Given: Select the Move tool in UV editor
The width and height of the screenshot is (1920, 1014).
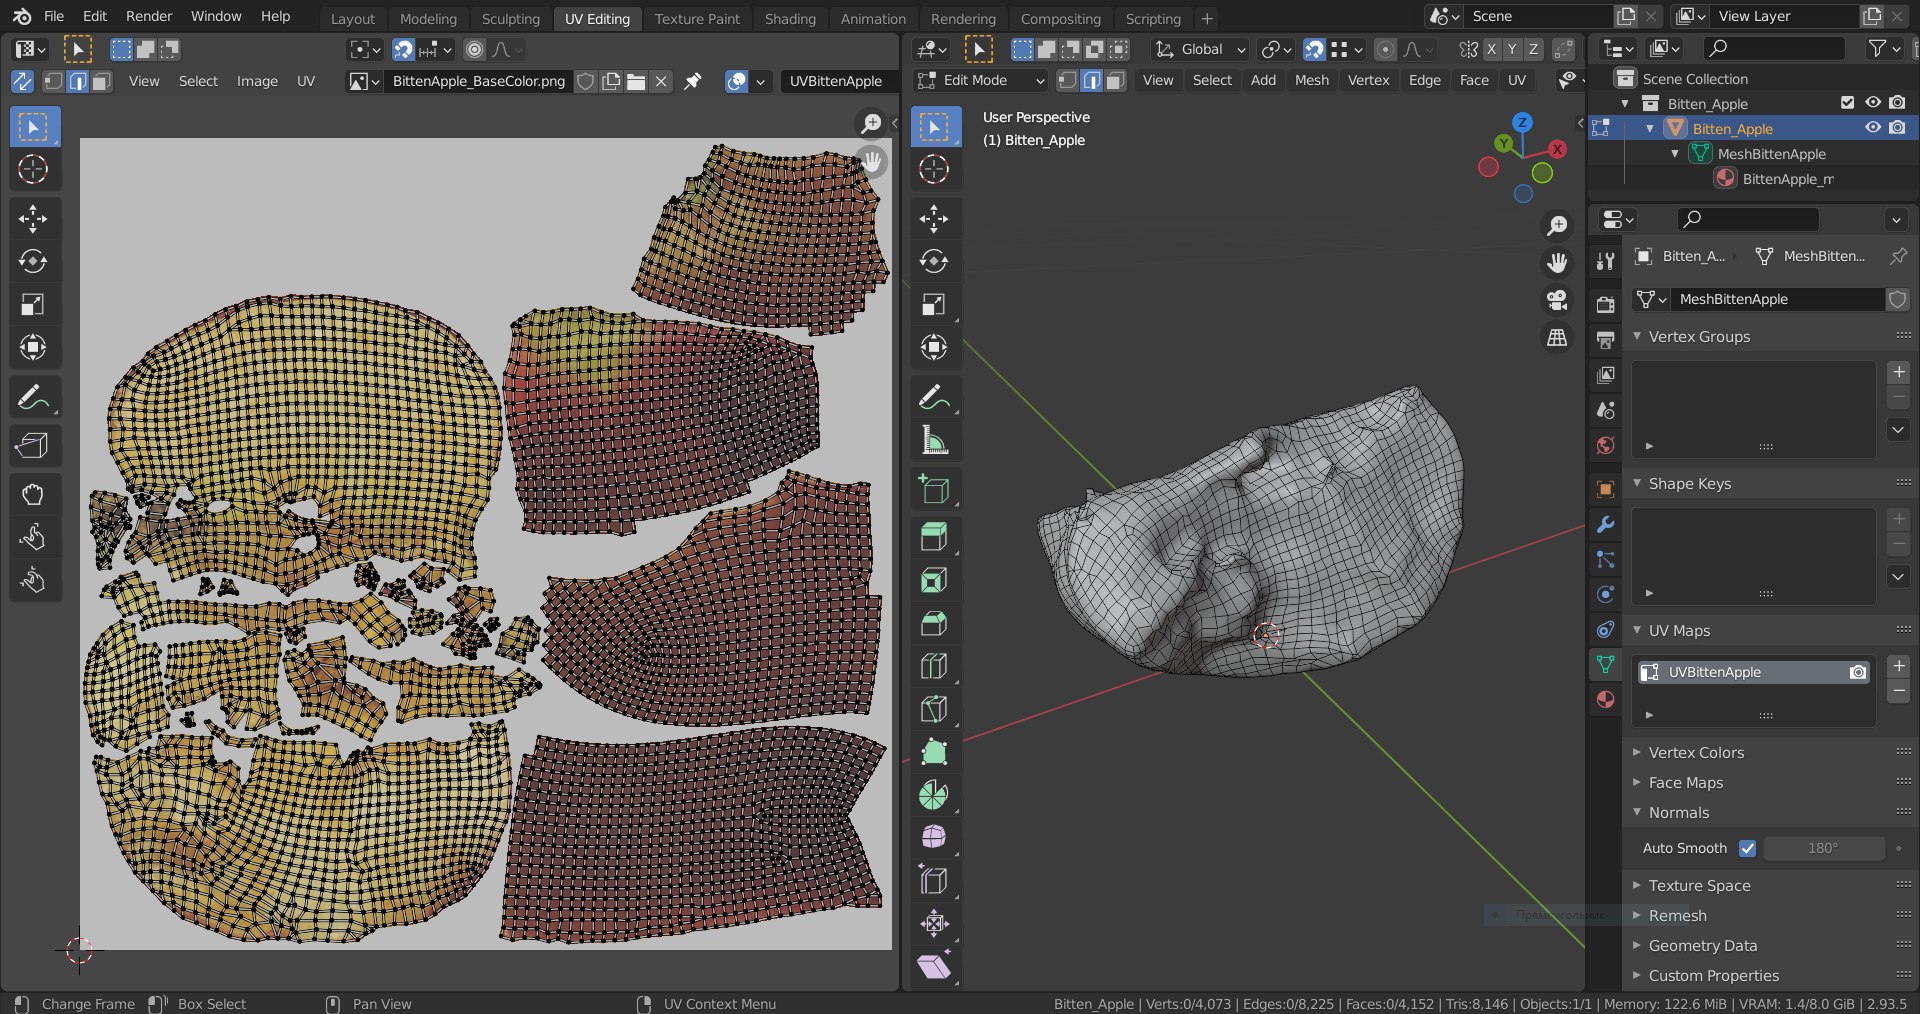Looking at the screenshot, I should tap(33, 219).
